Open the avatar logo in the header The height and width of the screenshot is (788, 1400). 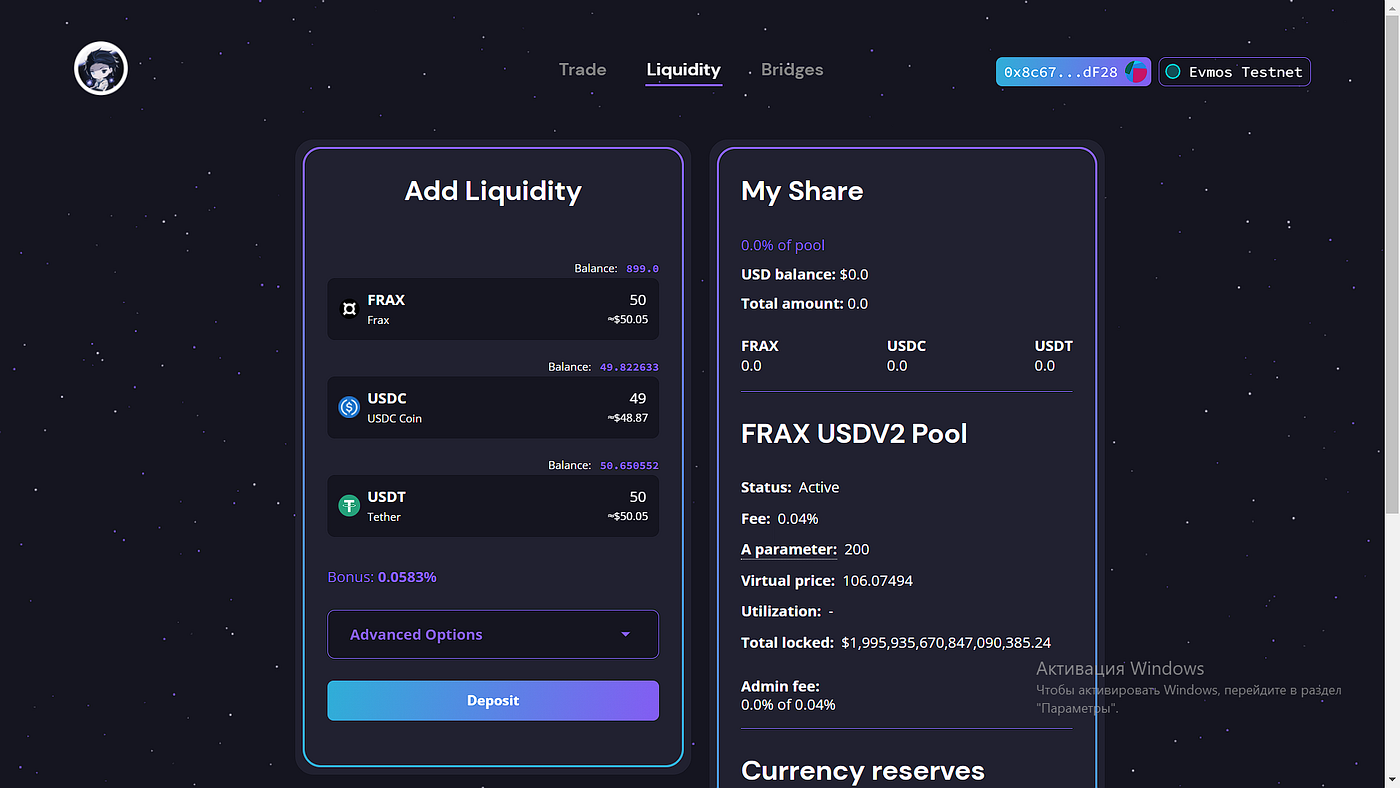pyautogui.click(x=101, y=69)
